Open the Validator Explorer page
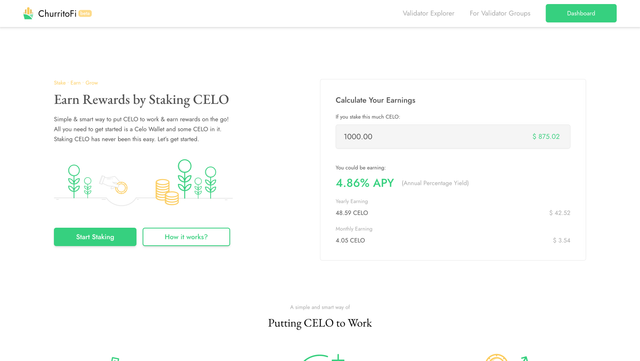Image resolution: width=640 pixels, height=361 pixels. [428, 13]
